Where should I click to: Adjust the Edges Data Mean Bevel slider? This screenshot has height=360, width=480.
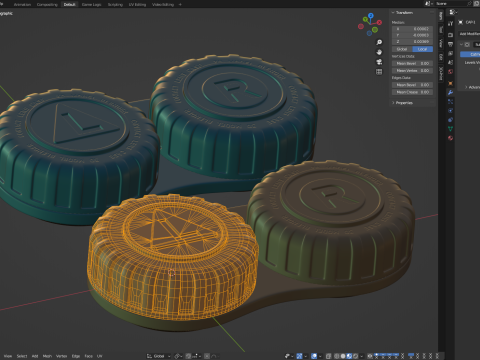[x=412, y=85]
